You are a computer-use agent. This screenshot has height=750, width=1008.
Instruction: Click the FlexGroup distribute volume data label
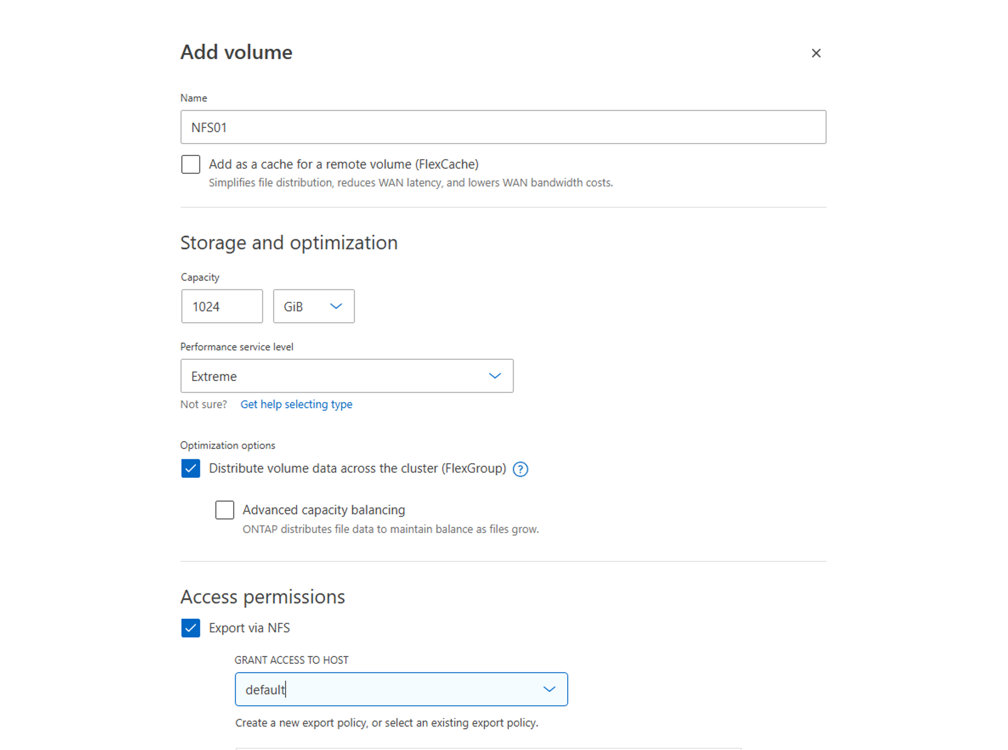pos(357,468)
